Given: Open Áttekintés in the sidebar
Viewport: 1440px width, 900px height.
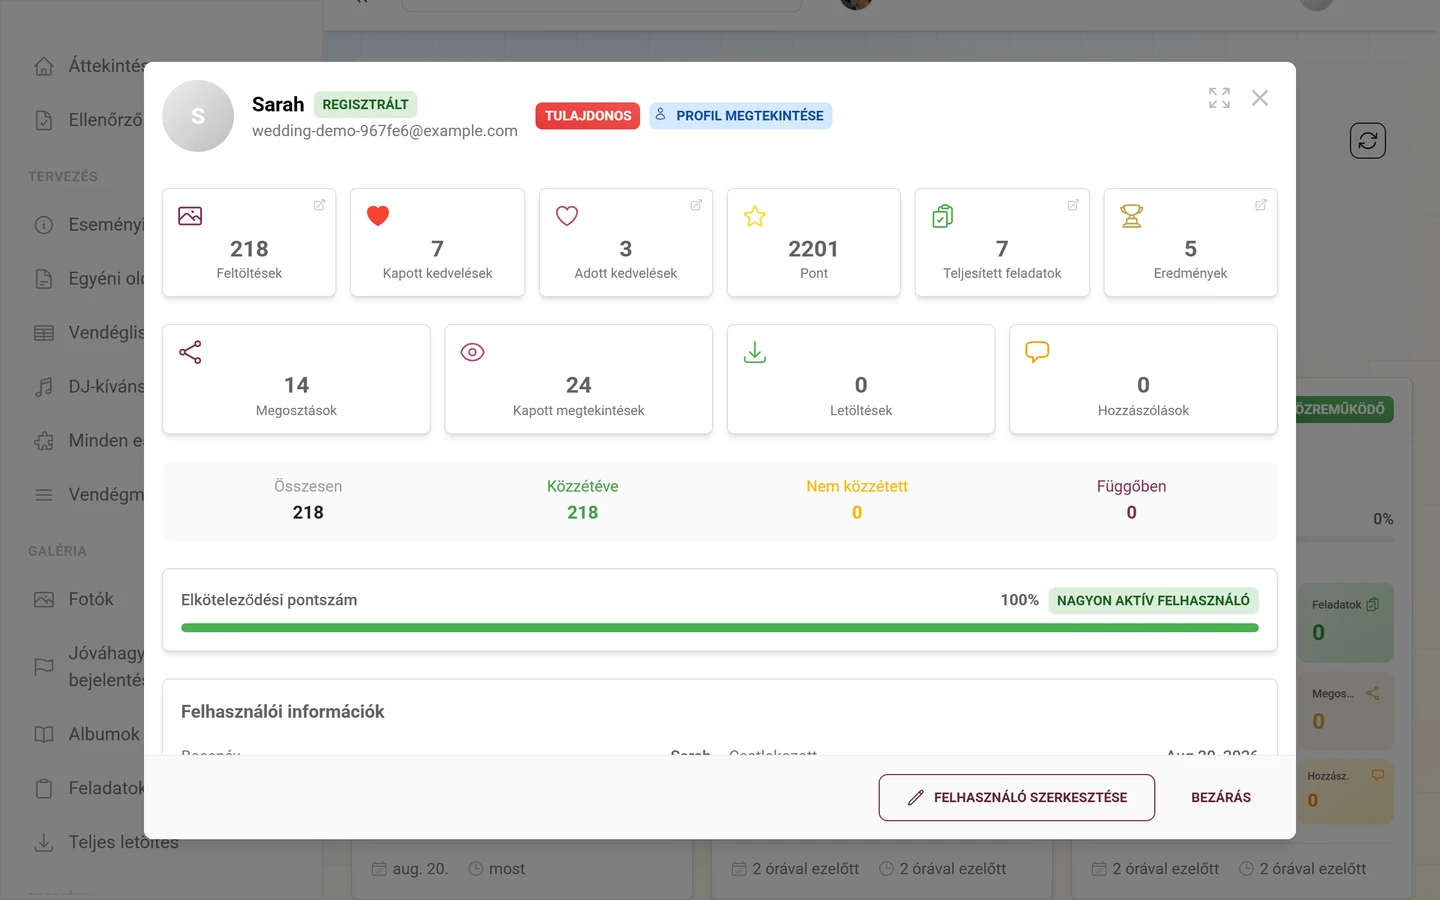Looking at the screenshot, I should coord(90,66).
